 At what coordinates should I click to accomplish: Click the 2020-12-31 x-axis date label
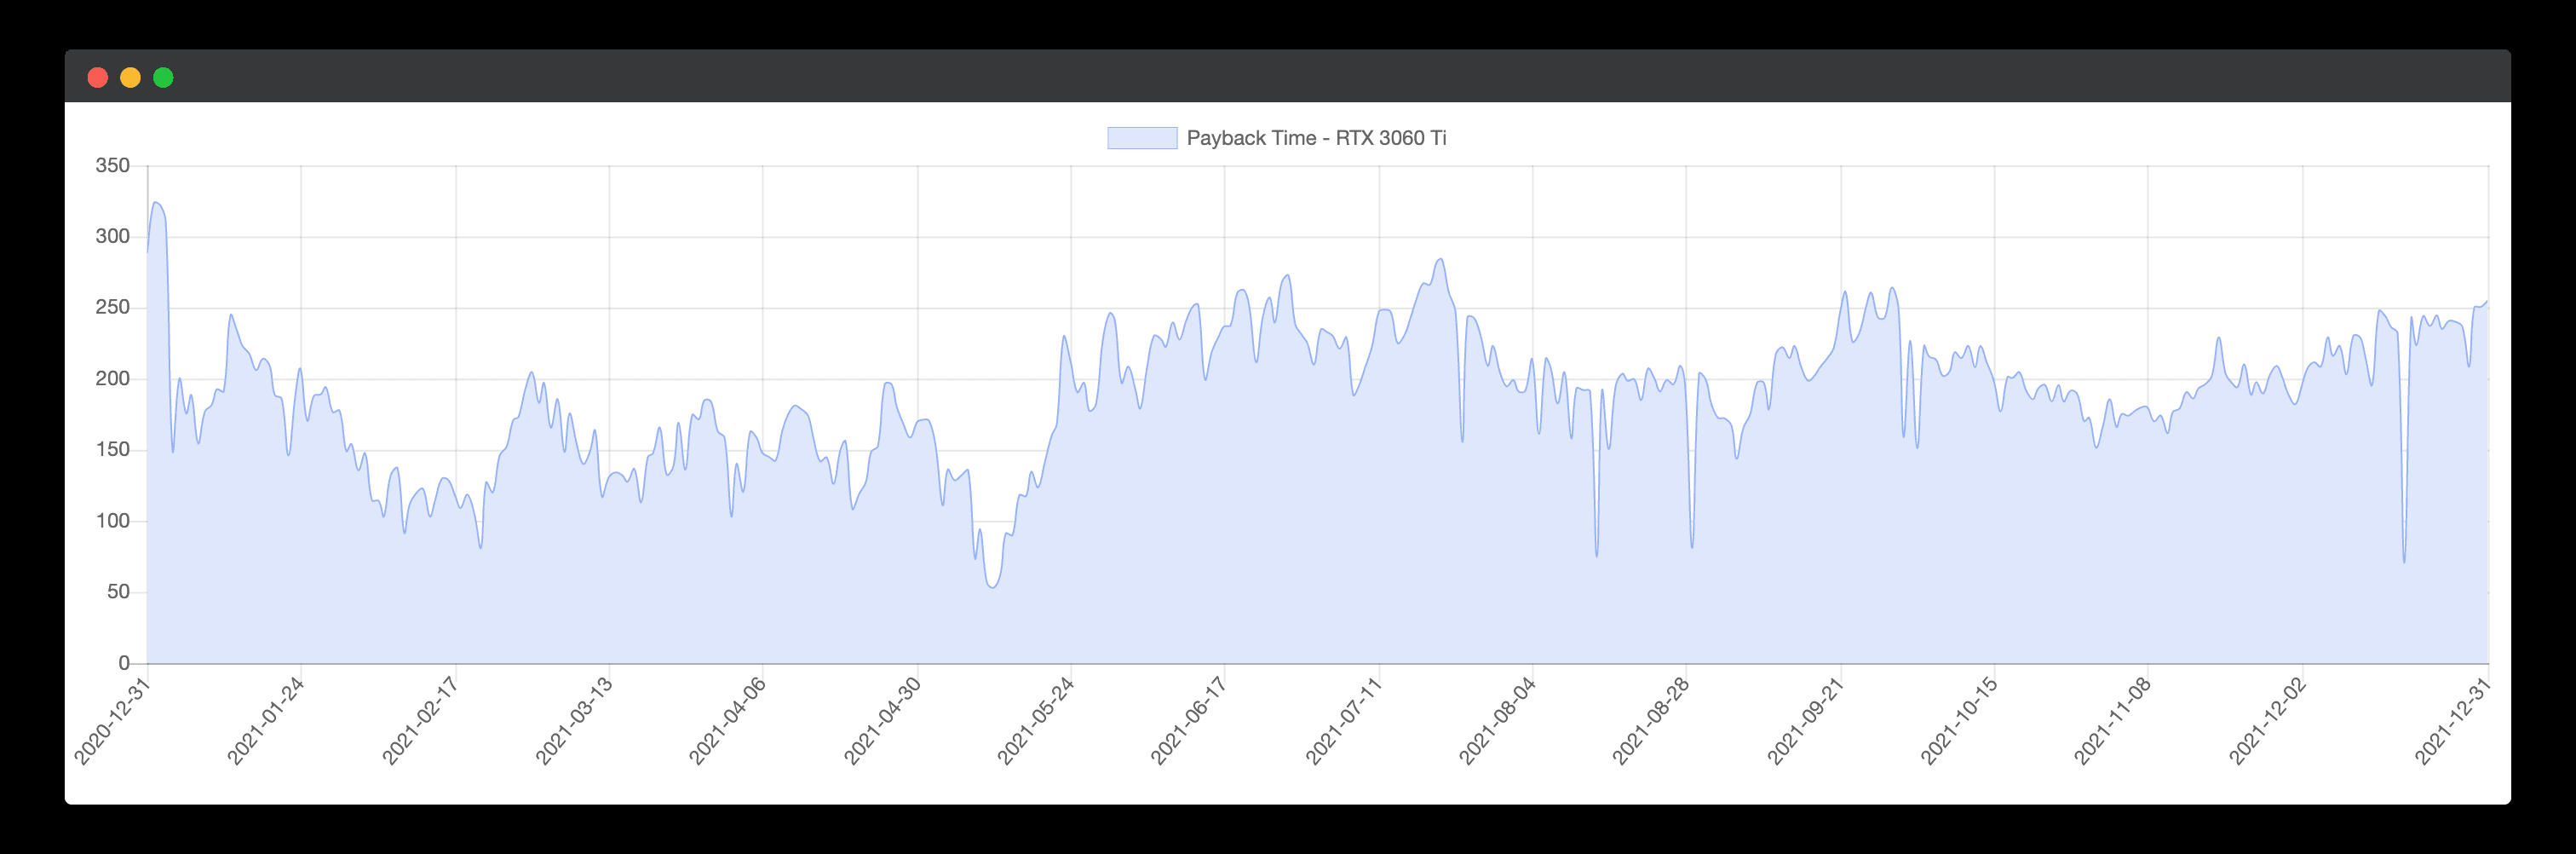pos(112,721)
